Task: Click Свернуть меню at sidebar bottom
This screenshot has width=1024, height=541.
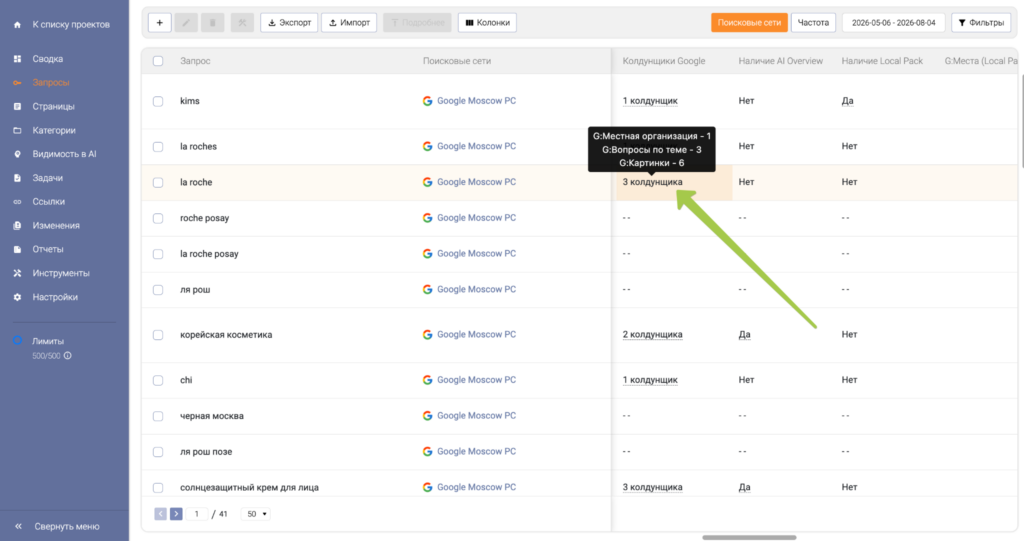Action: click(67, 527)
